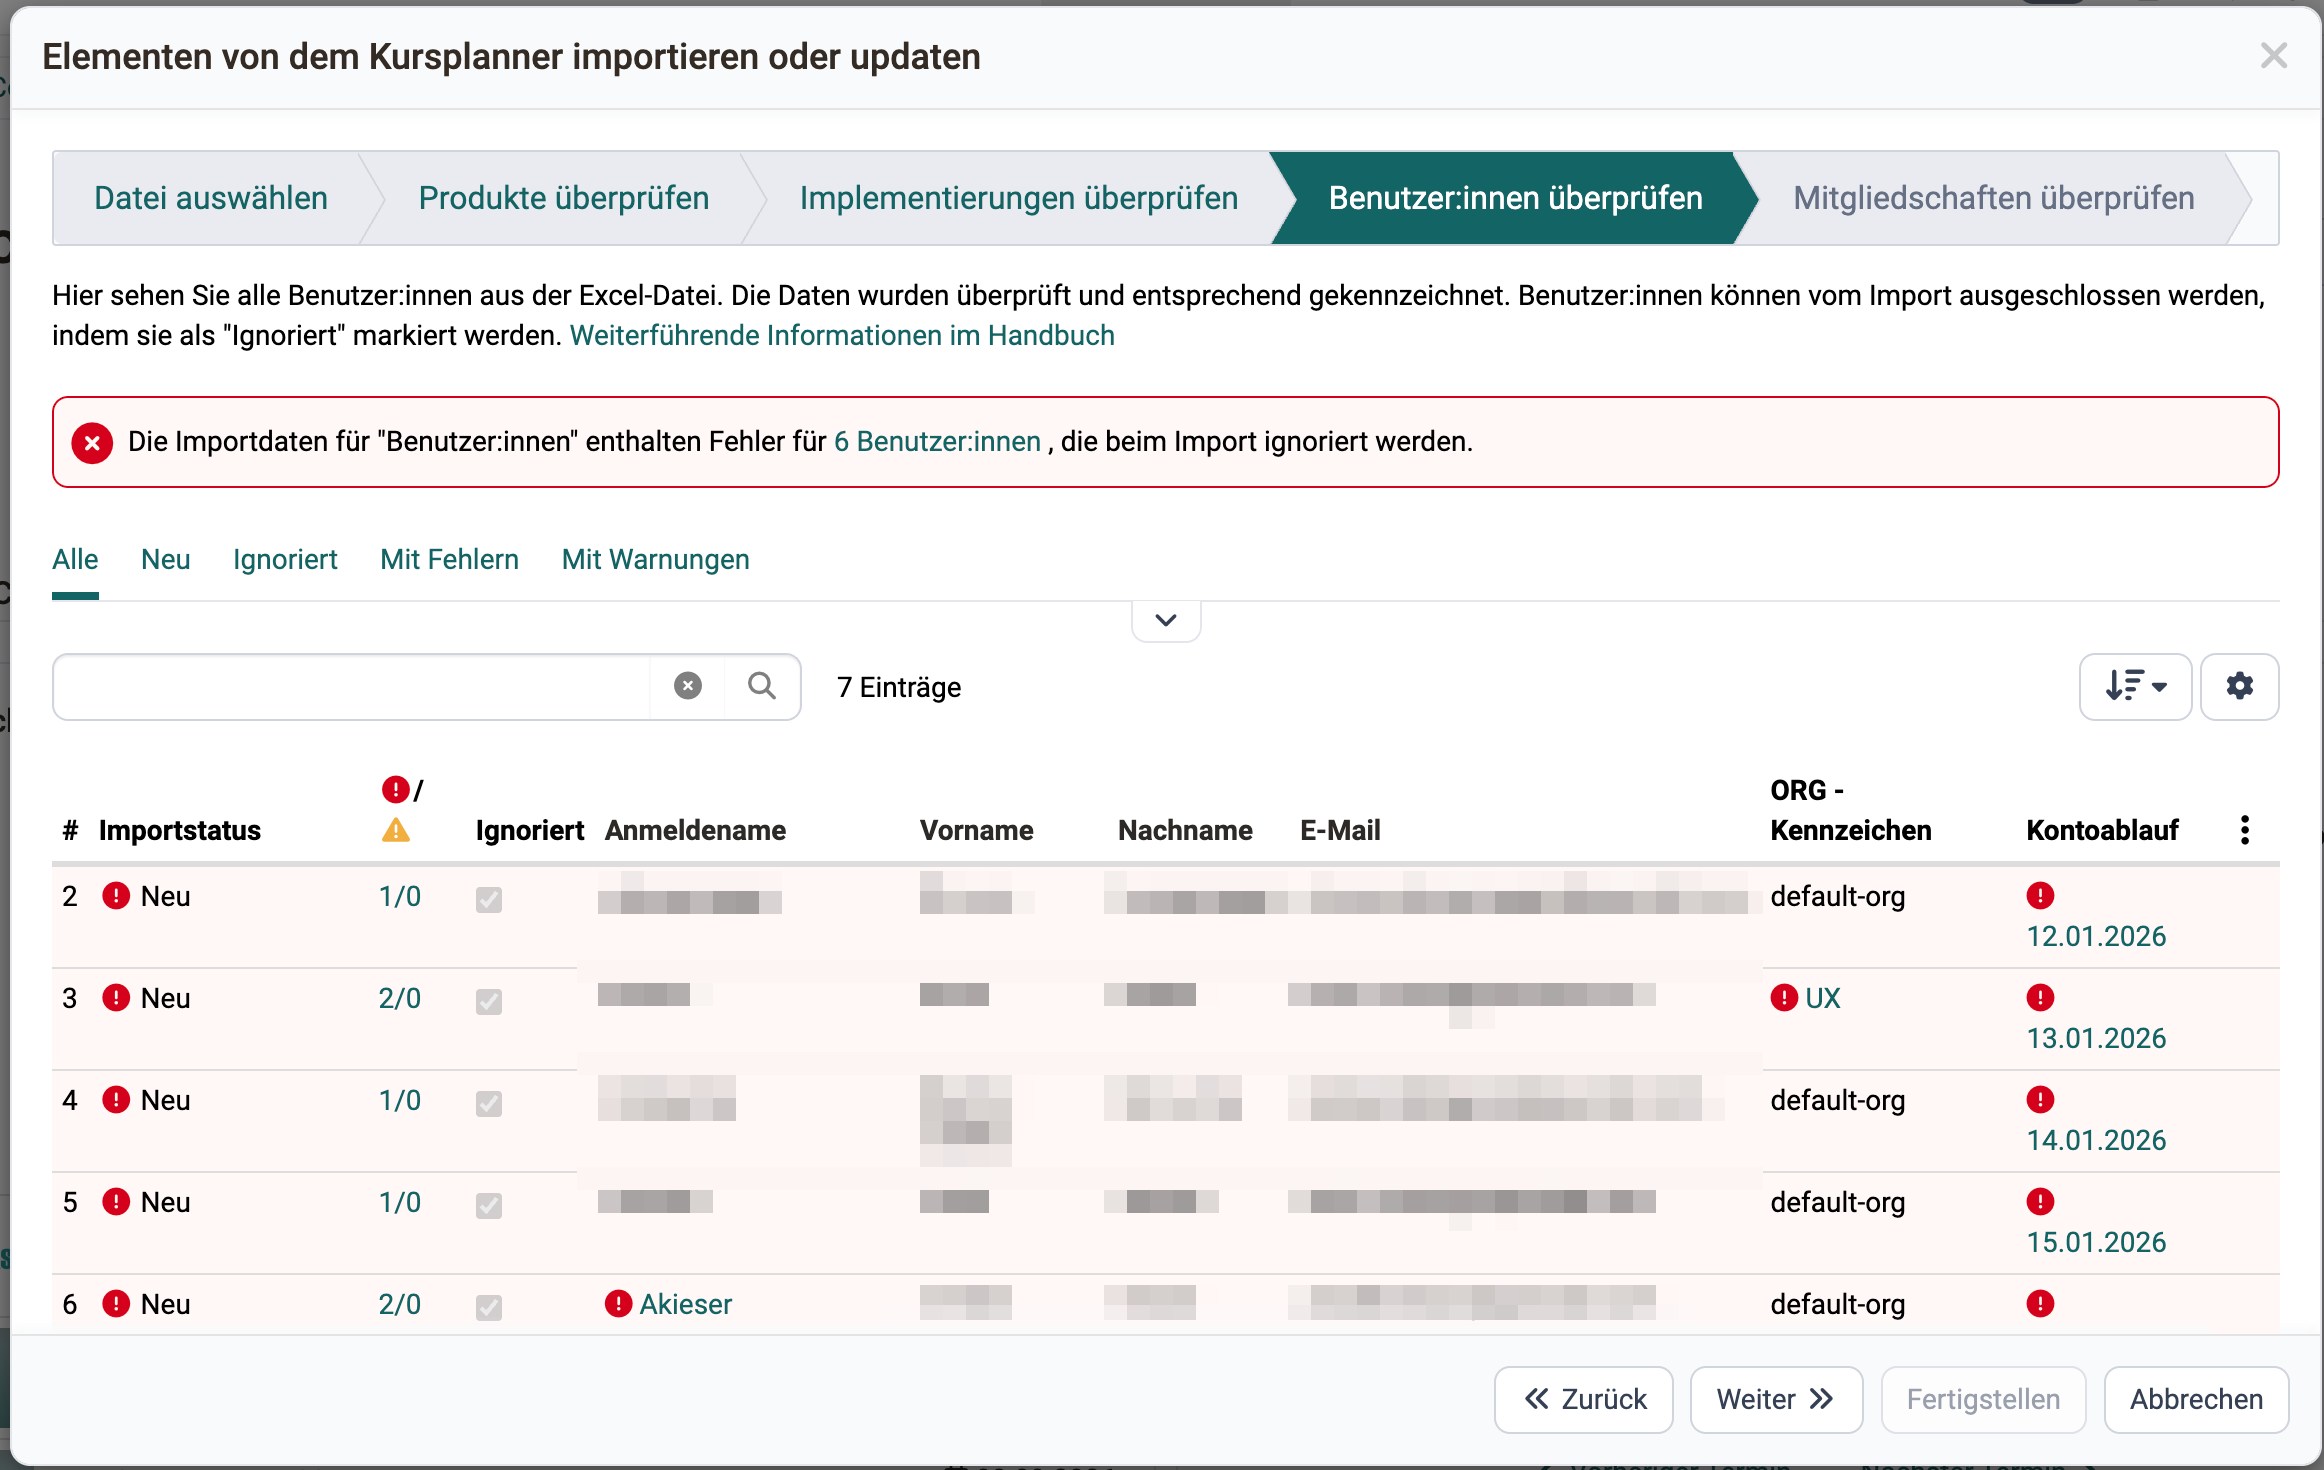Go to the Datei auswählen step

pos(211,198)
